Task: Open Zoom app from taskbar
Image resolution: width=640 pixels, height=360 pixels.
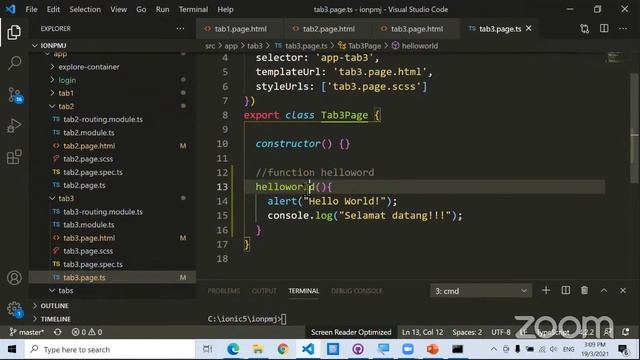Action: click(x=408, y=349)
